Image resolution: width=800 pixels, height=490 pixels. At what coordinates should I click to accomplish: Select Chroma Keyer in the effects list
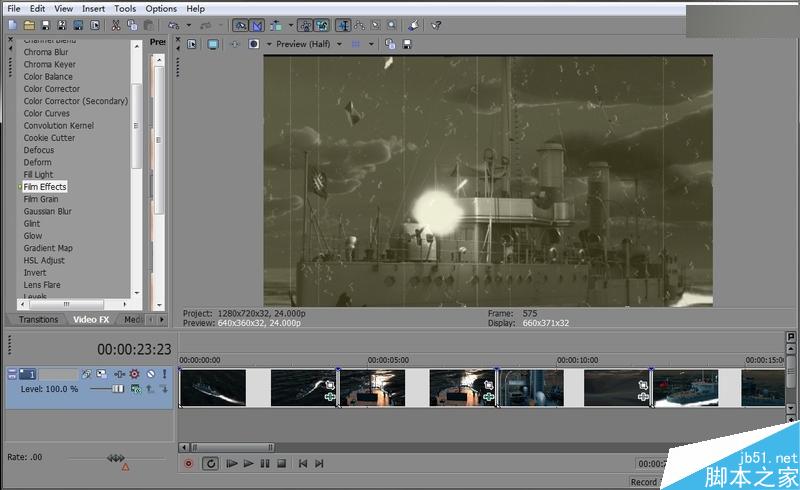tap(49, 64)
